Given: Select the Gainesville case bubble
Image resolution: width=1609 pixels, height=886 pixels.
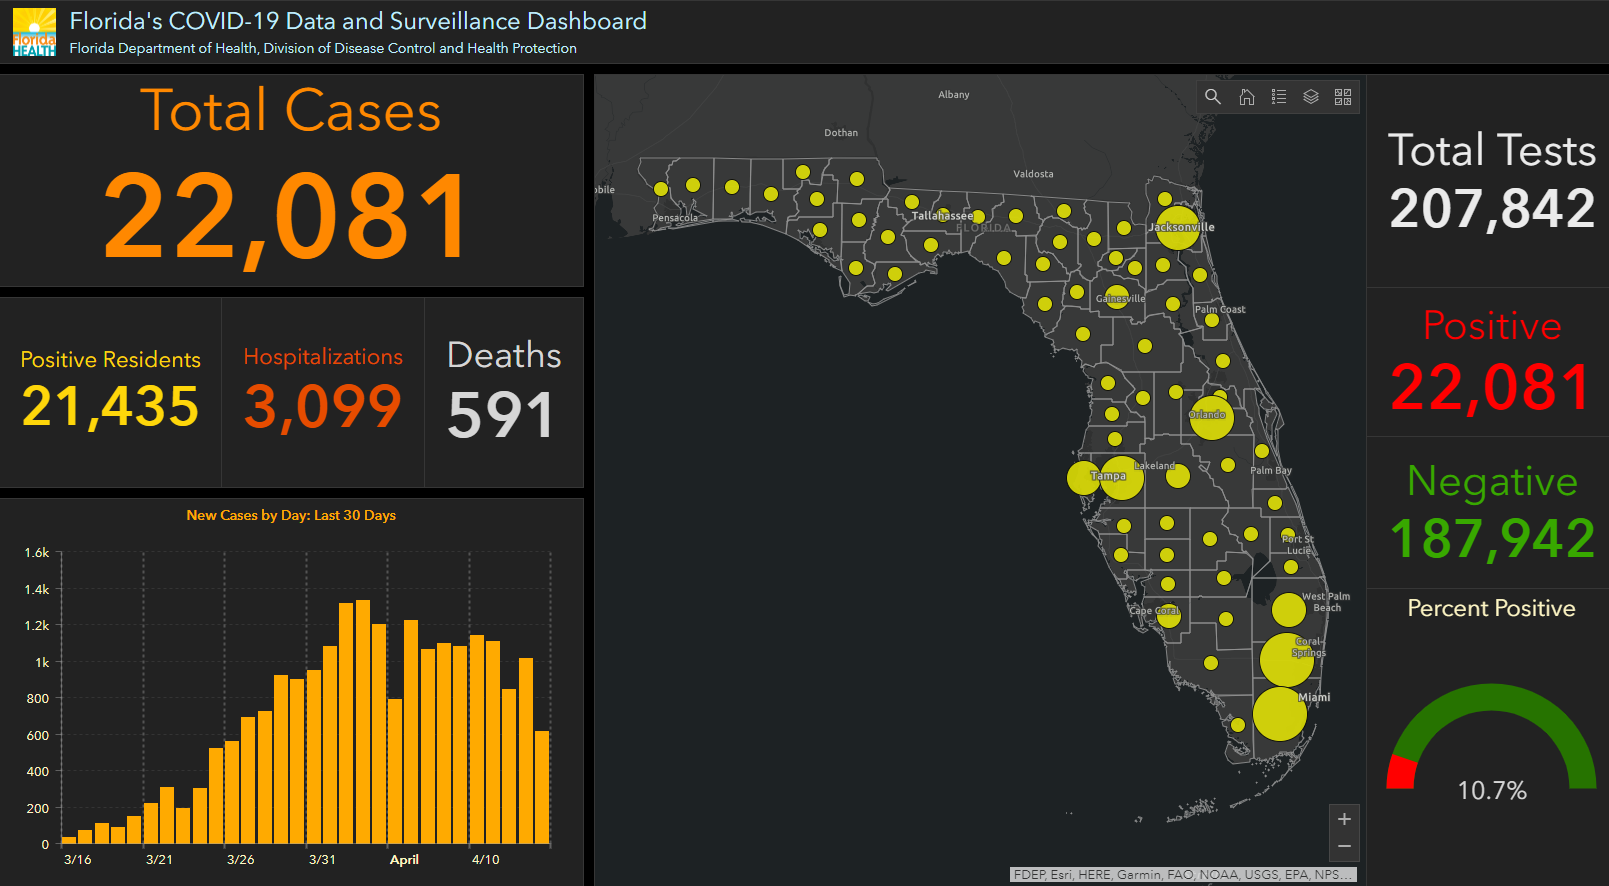Looking at the screenshot, I should pos(1117,297).
